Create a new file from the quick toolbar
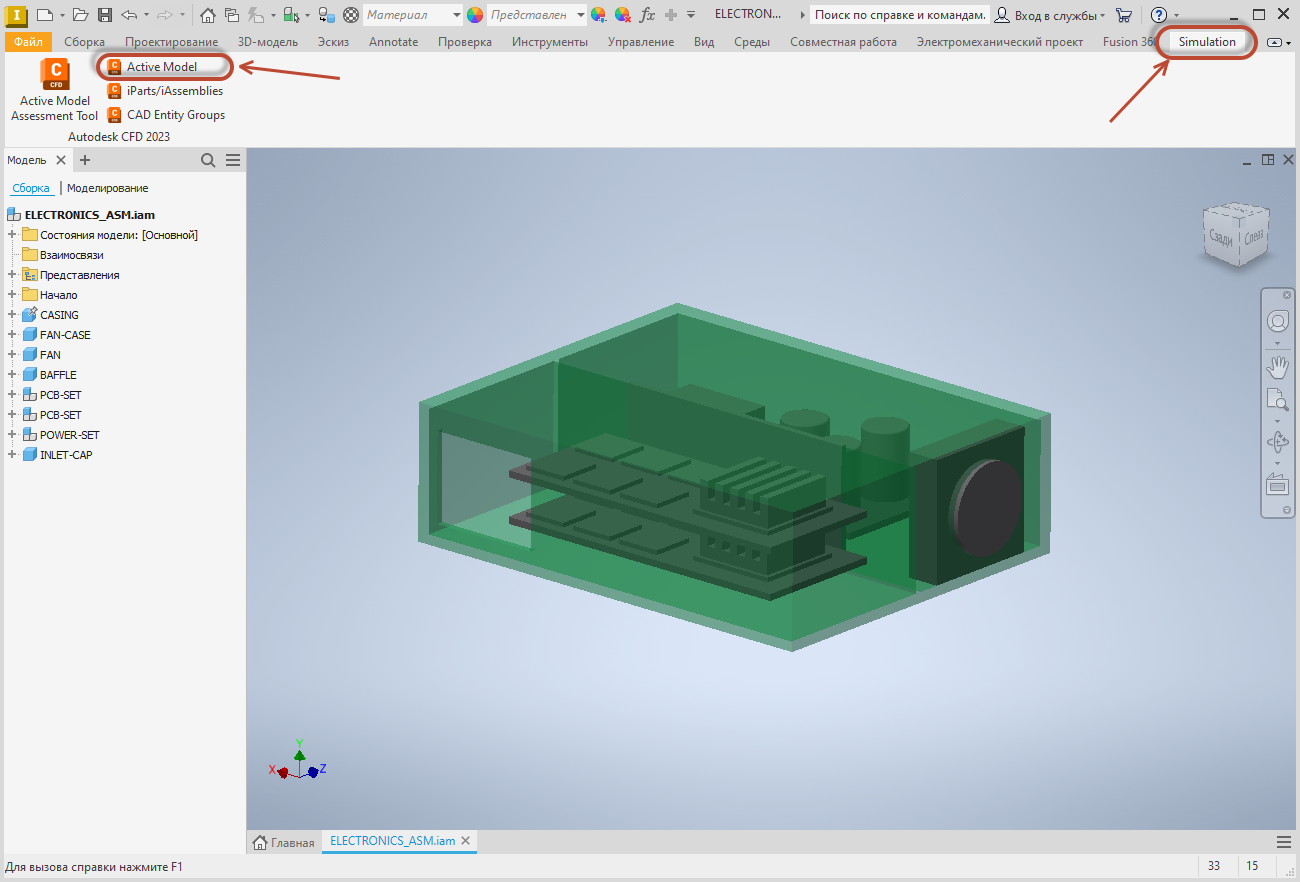Viewport: 1300px width, 882px height. pos(45,15)
